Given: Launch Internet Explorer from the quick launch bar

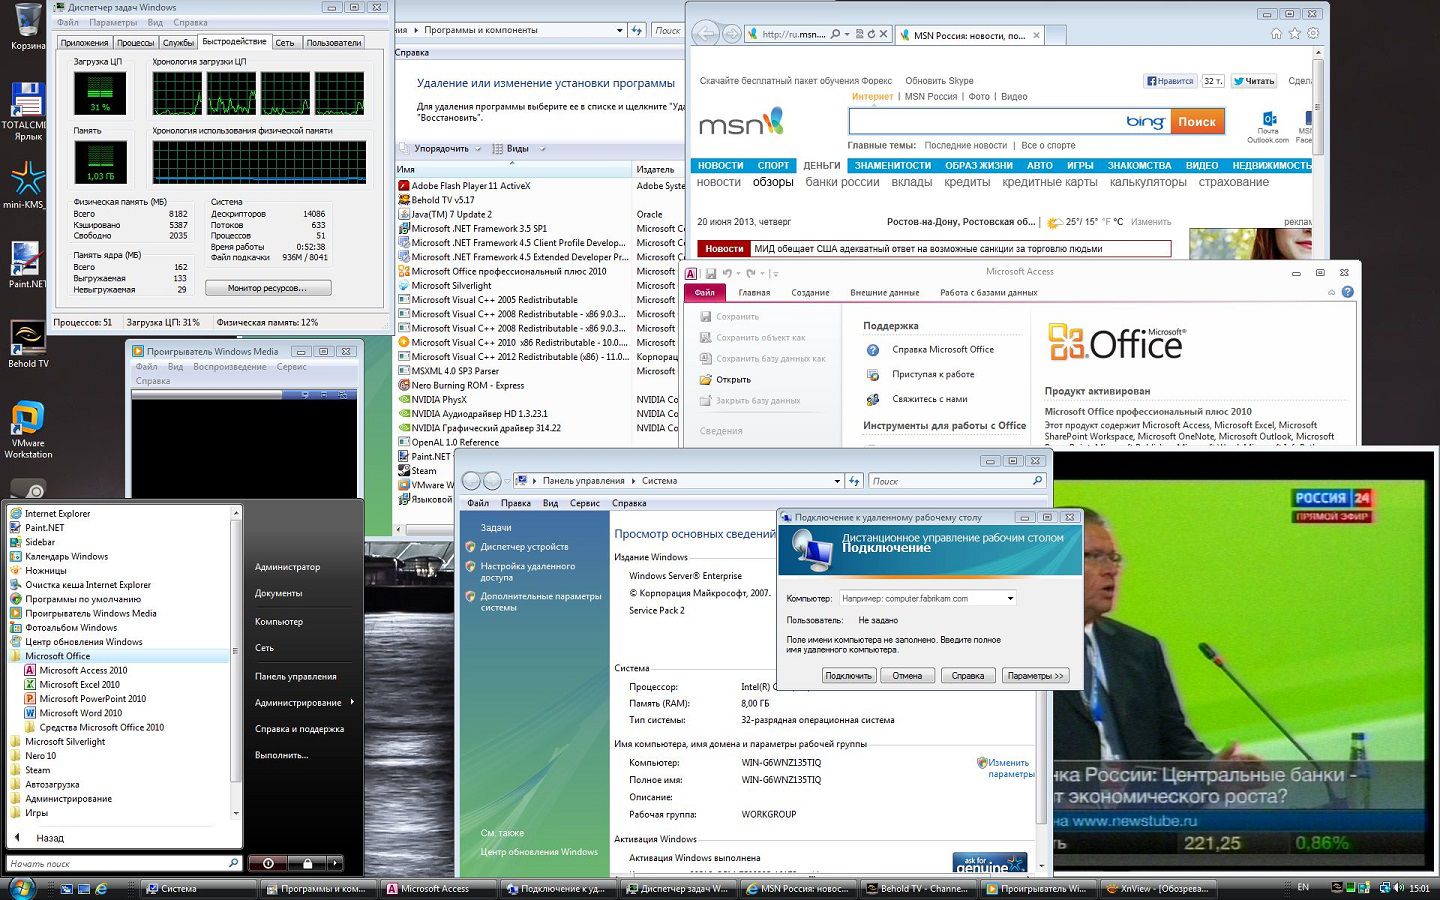Looking at the screenshot, I should coord(101,888).
